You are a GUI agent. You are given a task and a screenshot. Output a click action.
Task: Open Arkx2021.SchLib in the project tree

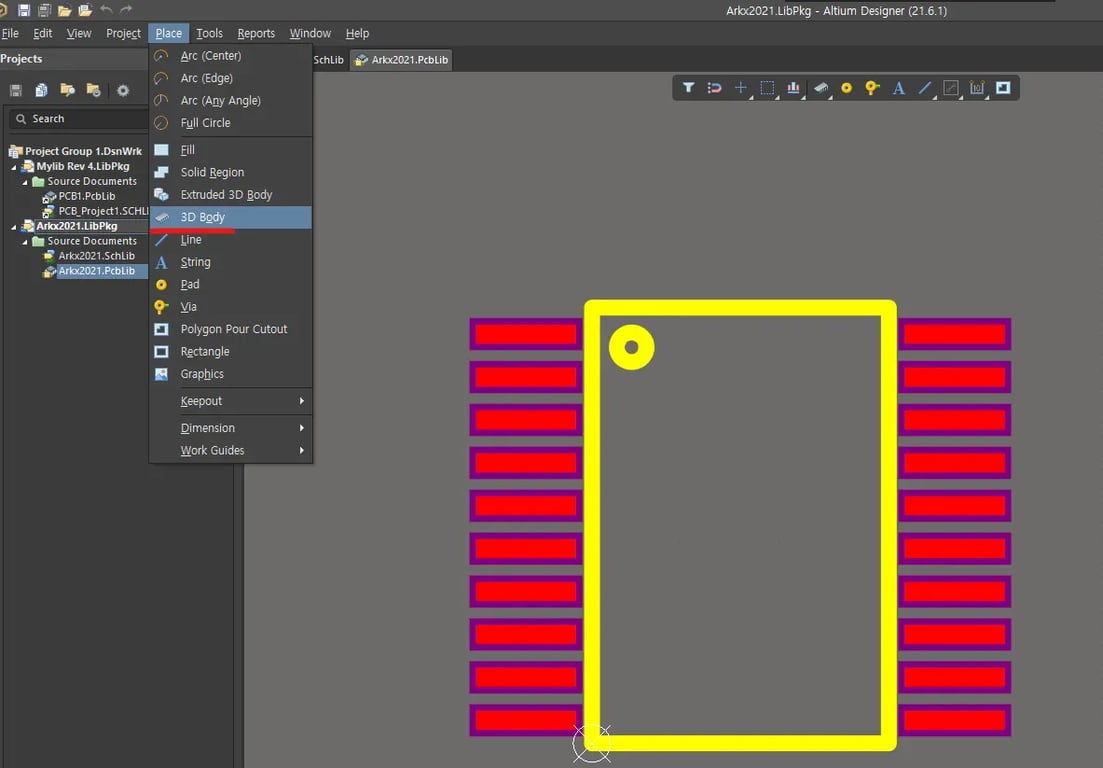[96, 256]
